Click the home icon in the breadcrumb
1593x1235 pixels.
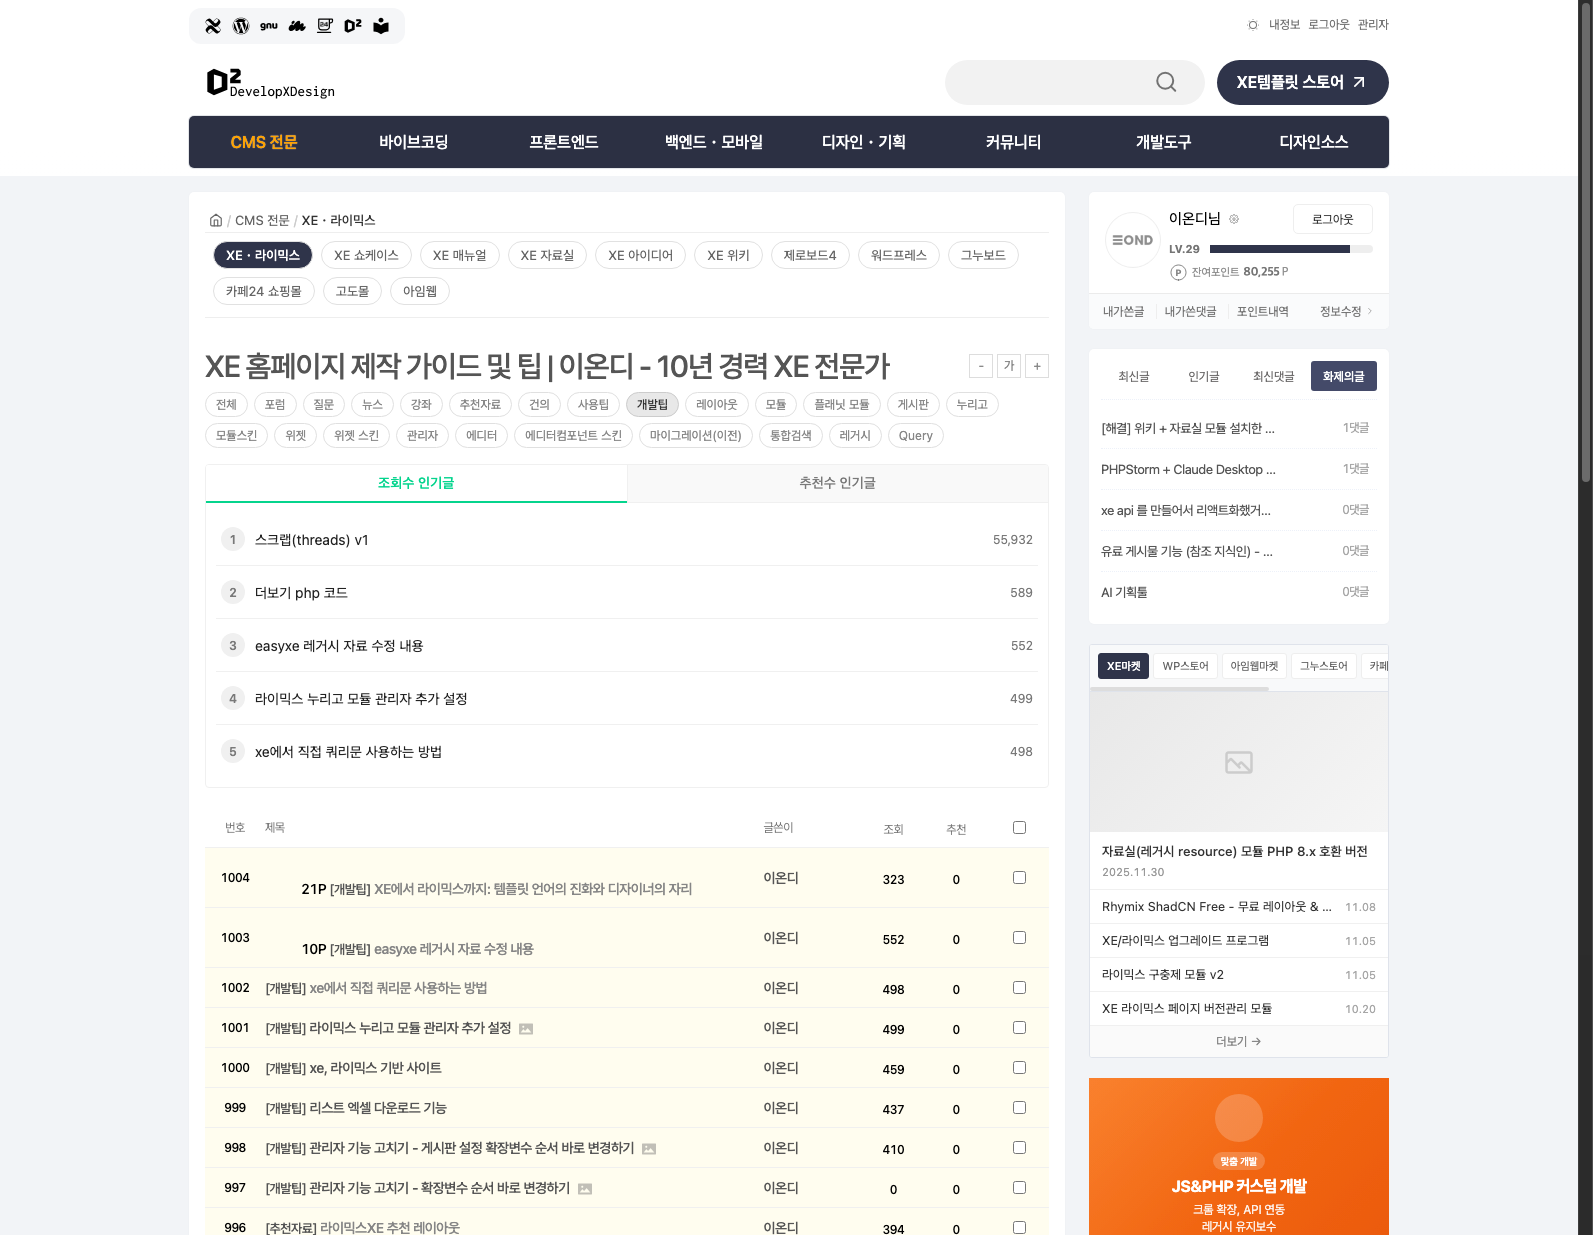point(216,220)
